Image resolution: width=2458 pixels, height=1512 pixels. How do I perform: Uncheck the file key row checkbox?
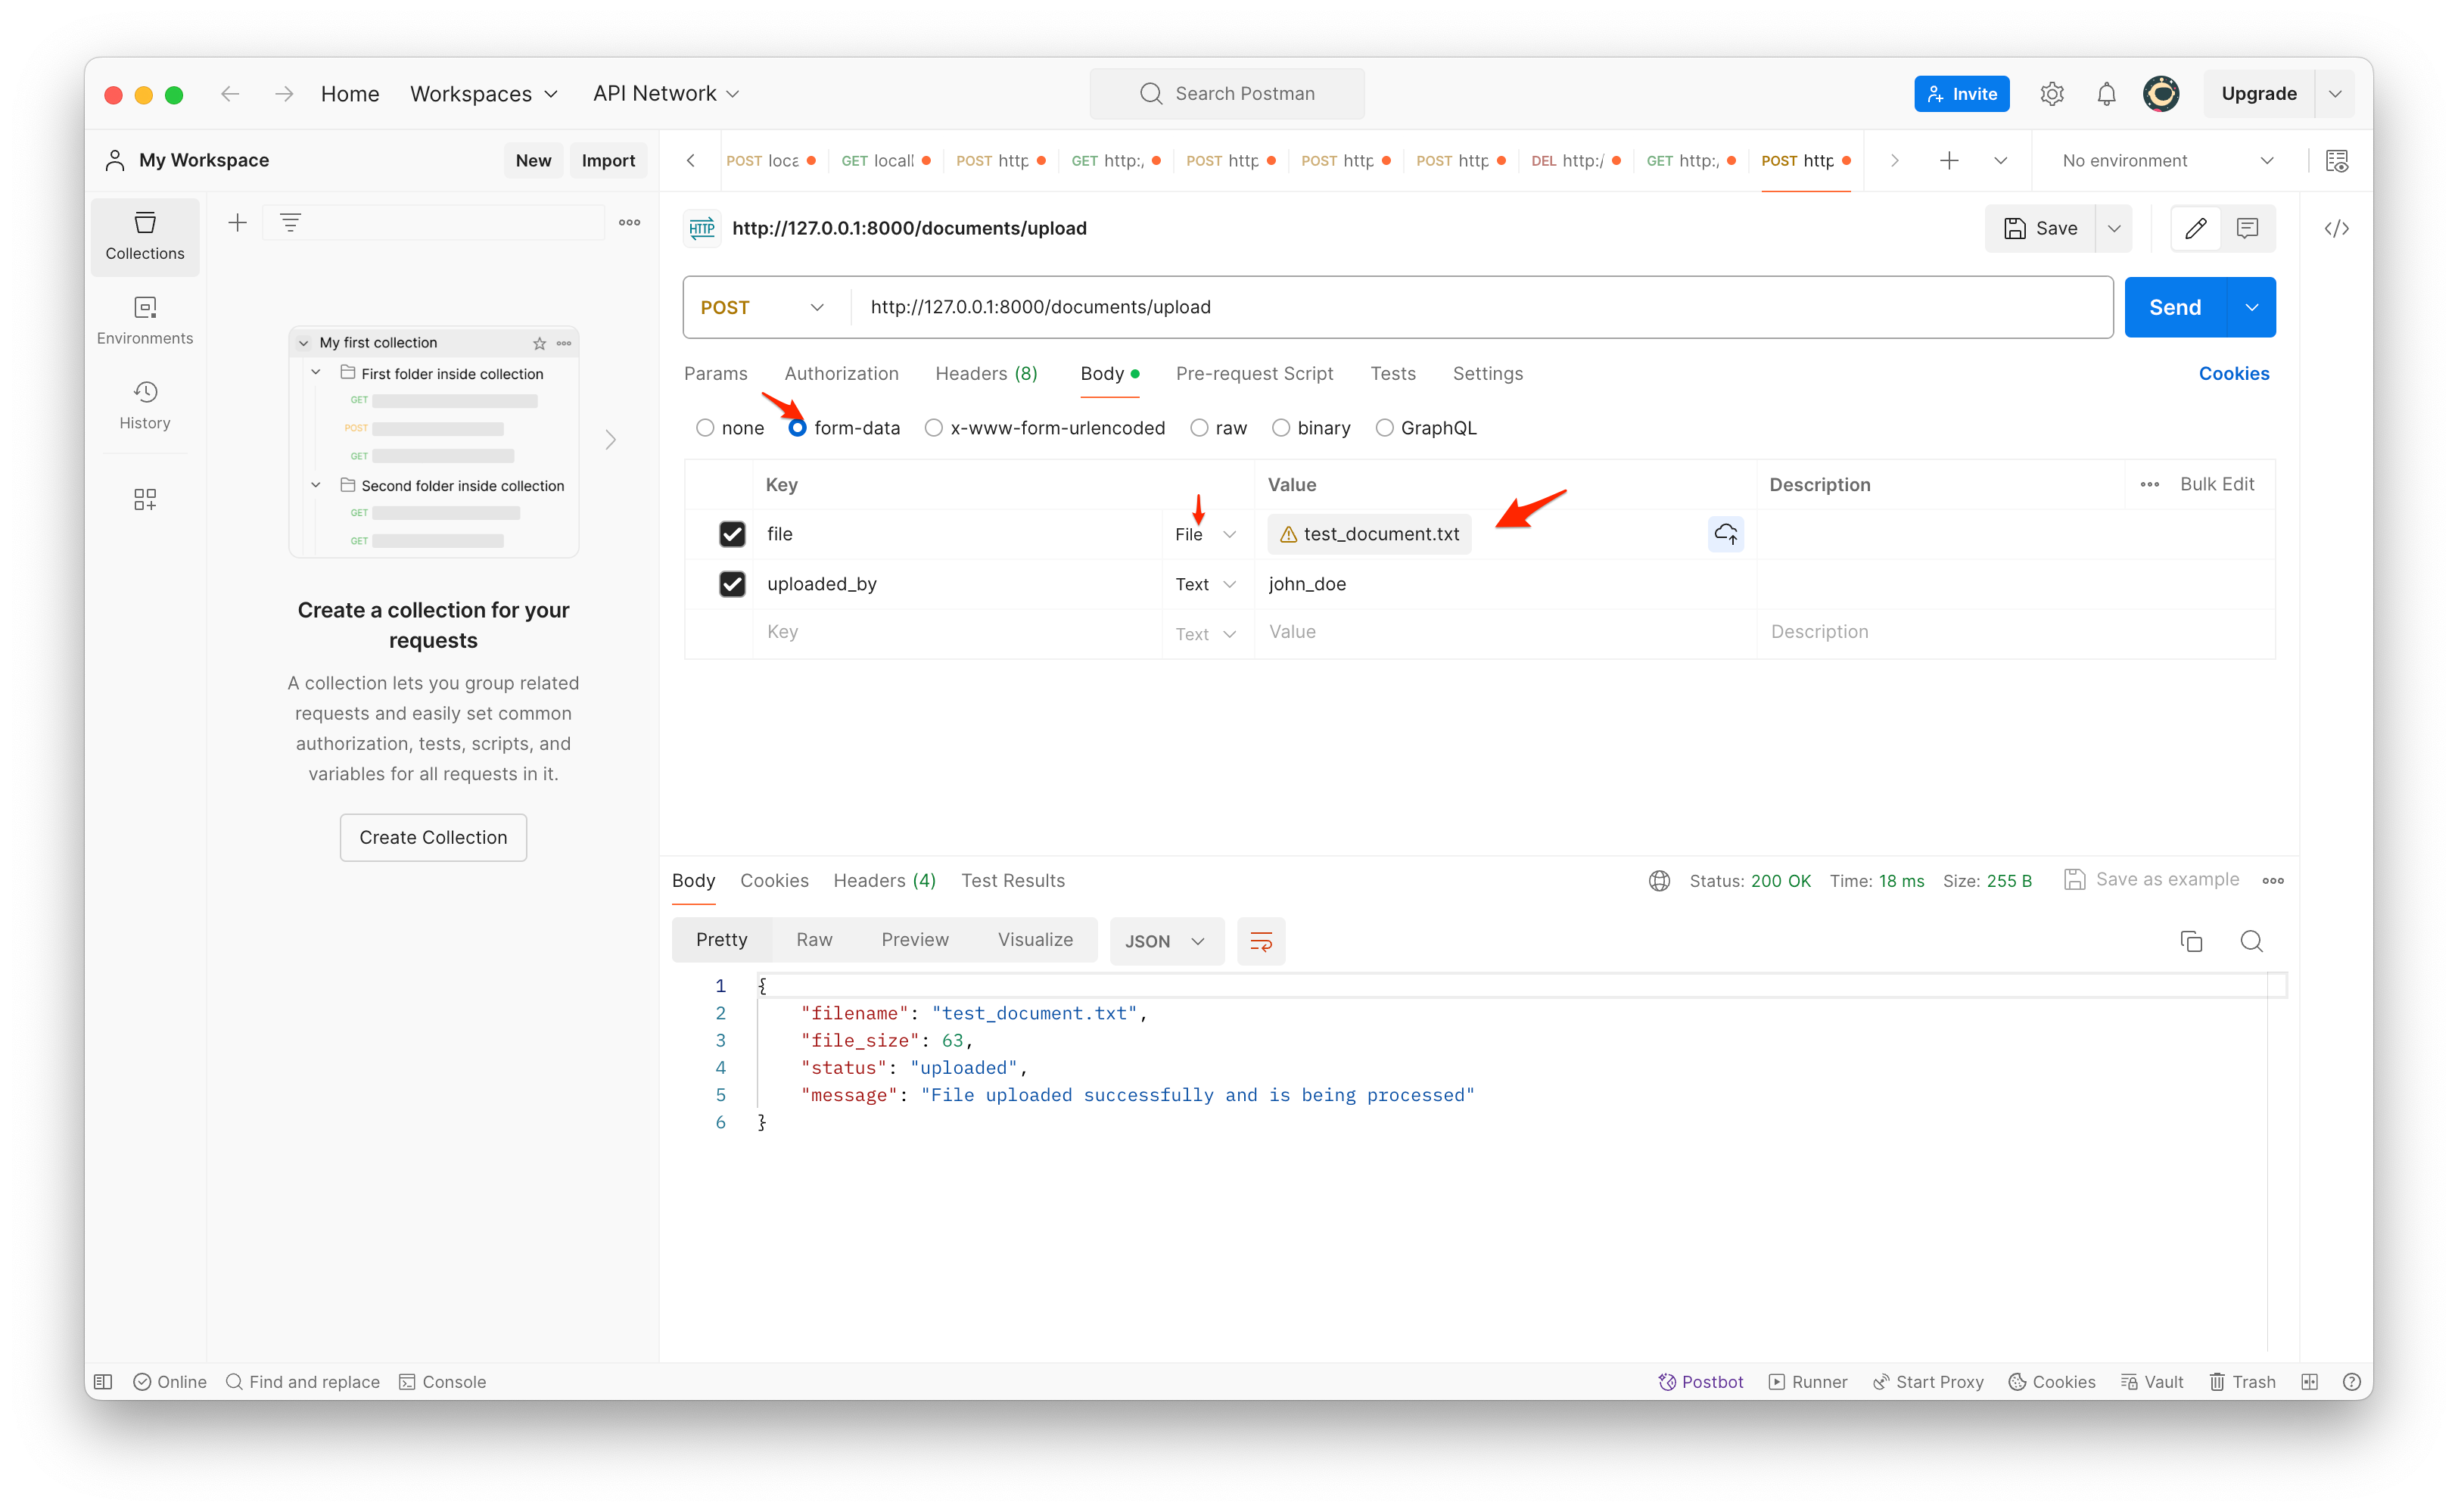click(732, 534)
